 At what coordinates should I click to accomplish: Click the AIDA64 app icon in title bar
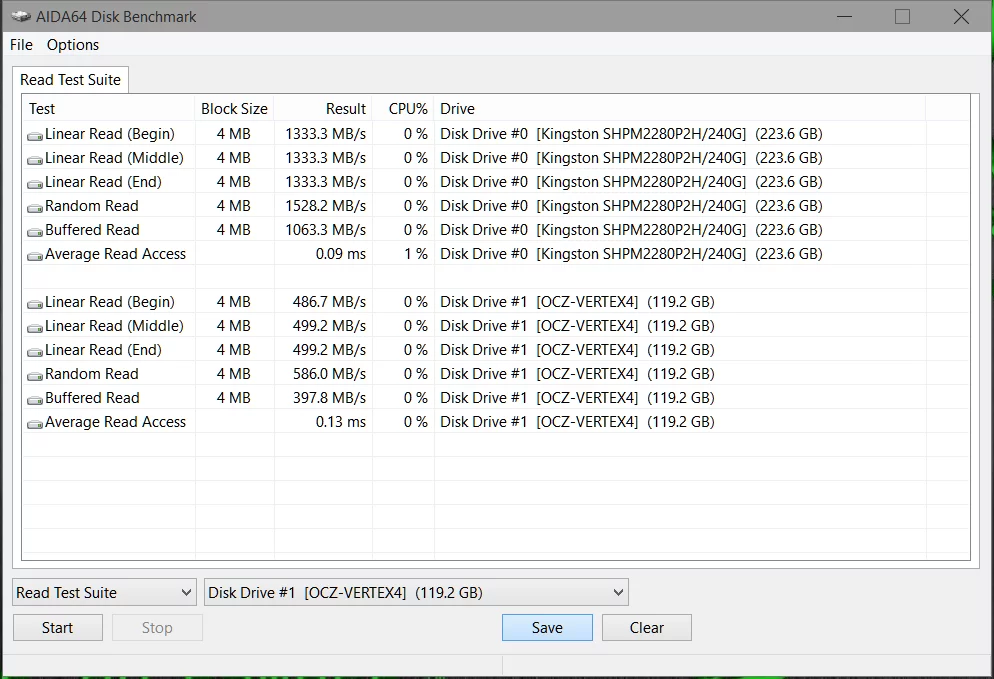click(x=20, y=16)
